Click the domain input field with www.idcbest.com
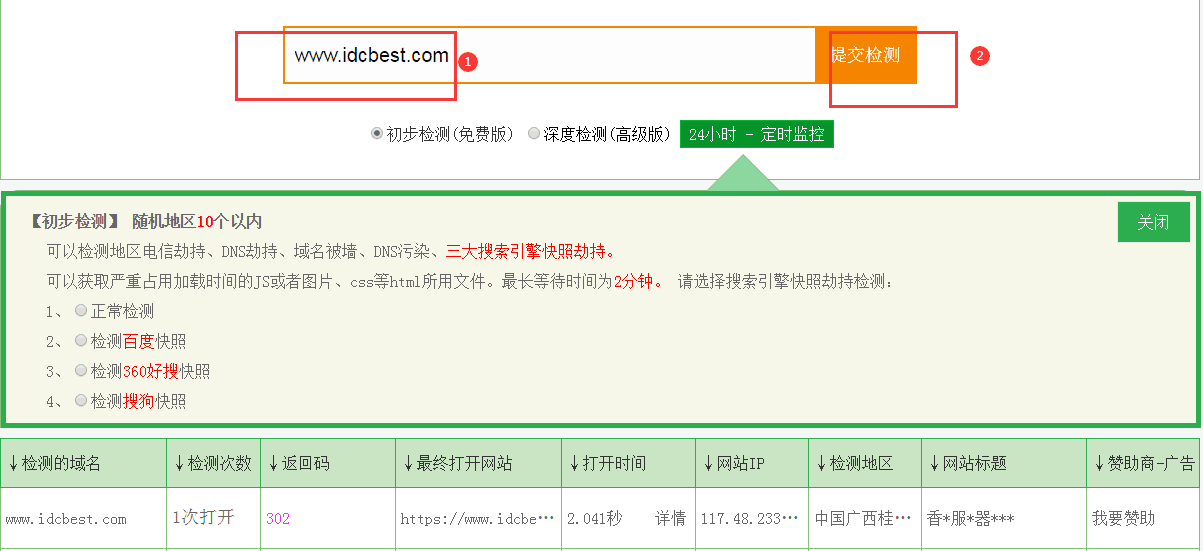This screenshot has width=1203, height=551. pyautogui.click(x=550, y=55)
